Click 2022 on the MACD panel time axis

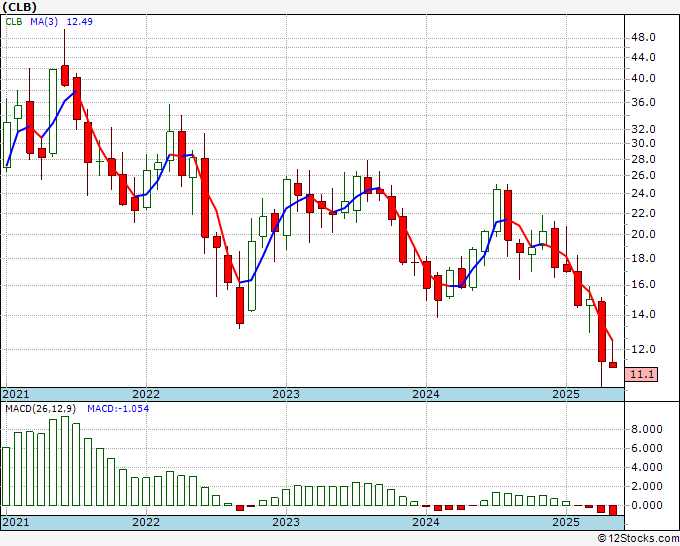[x=146, y=522]
